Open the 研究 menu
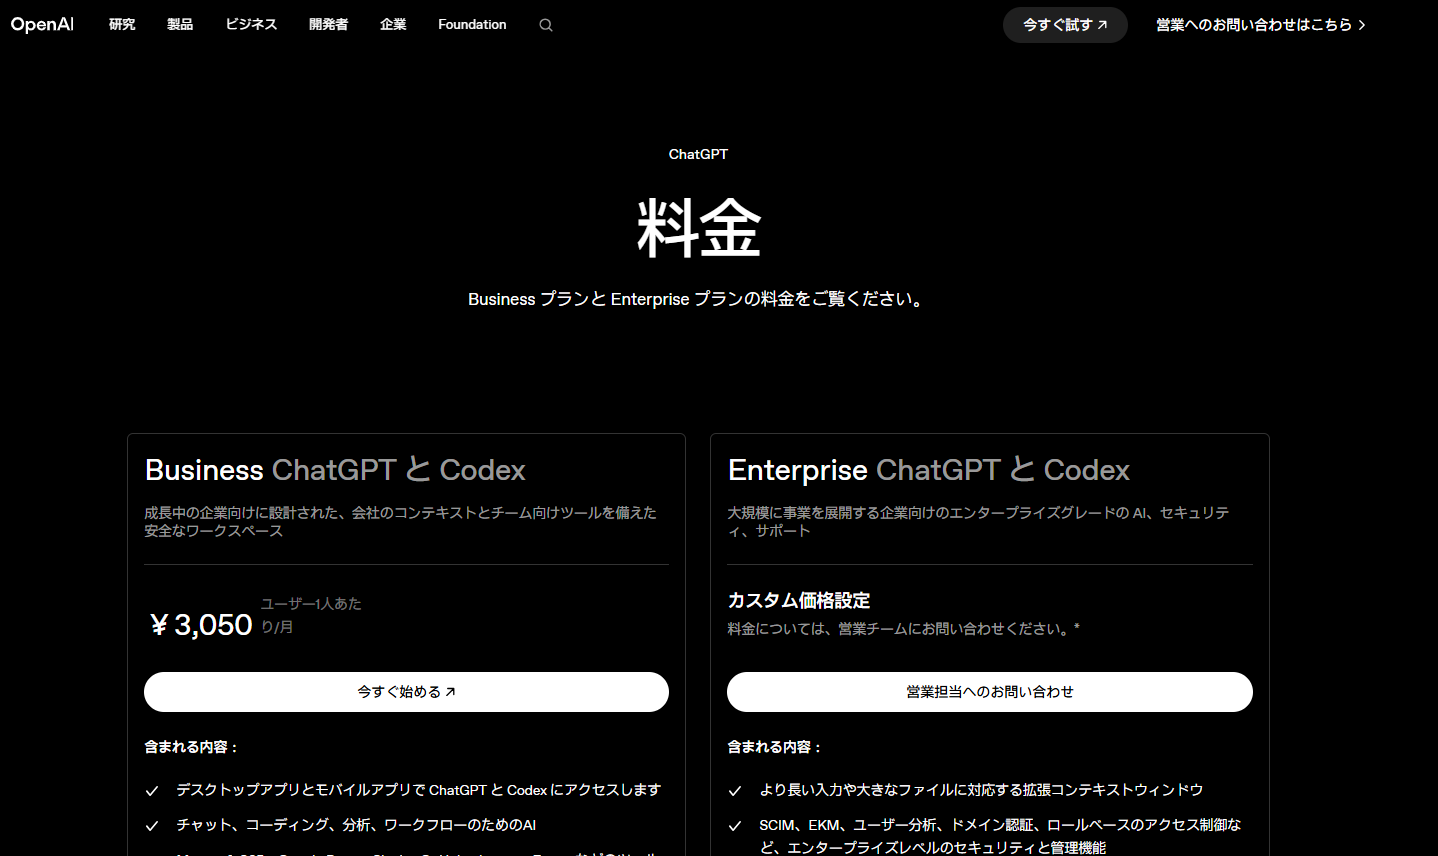The image size is (1438, 856). (122, 25)
